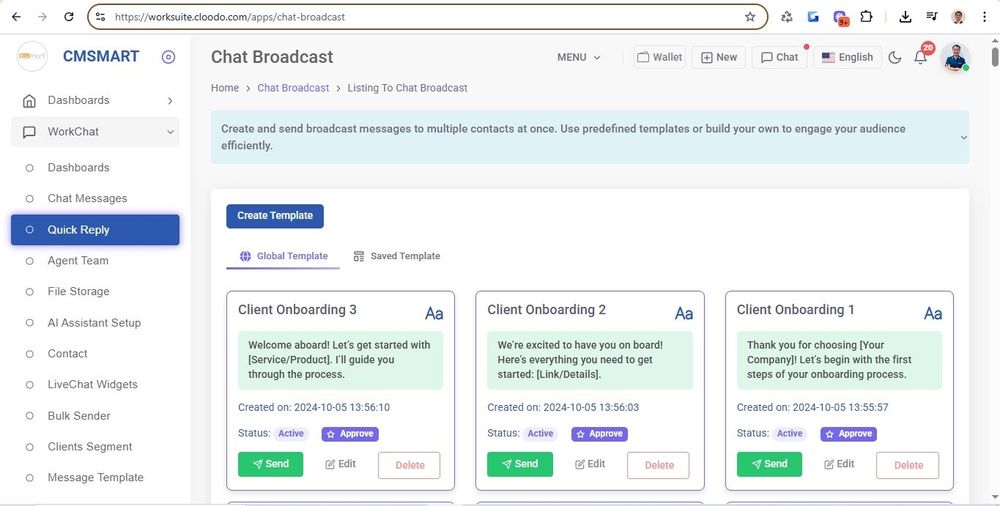Open the English language selector
1000x506 pixels.
coord(847,57)
